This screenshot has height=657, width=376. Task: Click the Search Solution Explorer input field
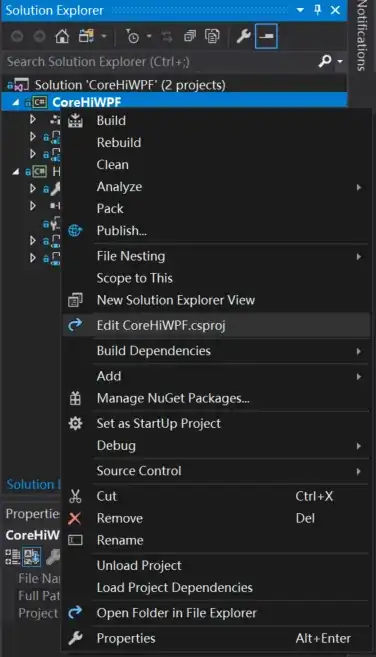(159, 62)
